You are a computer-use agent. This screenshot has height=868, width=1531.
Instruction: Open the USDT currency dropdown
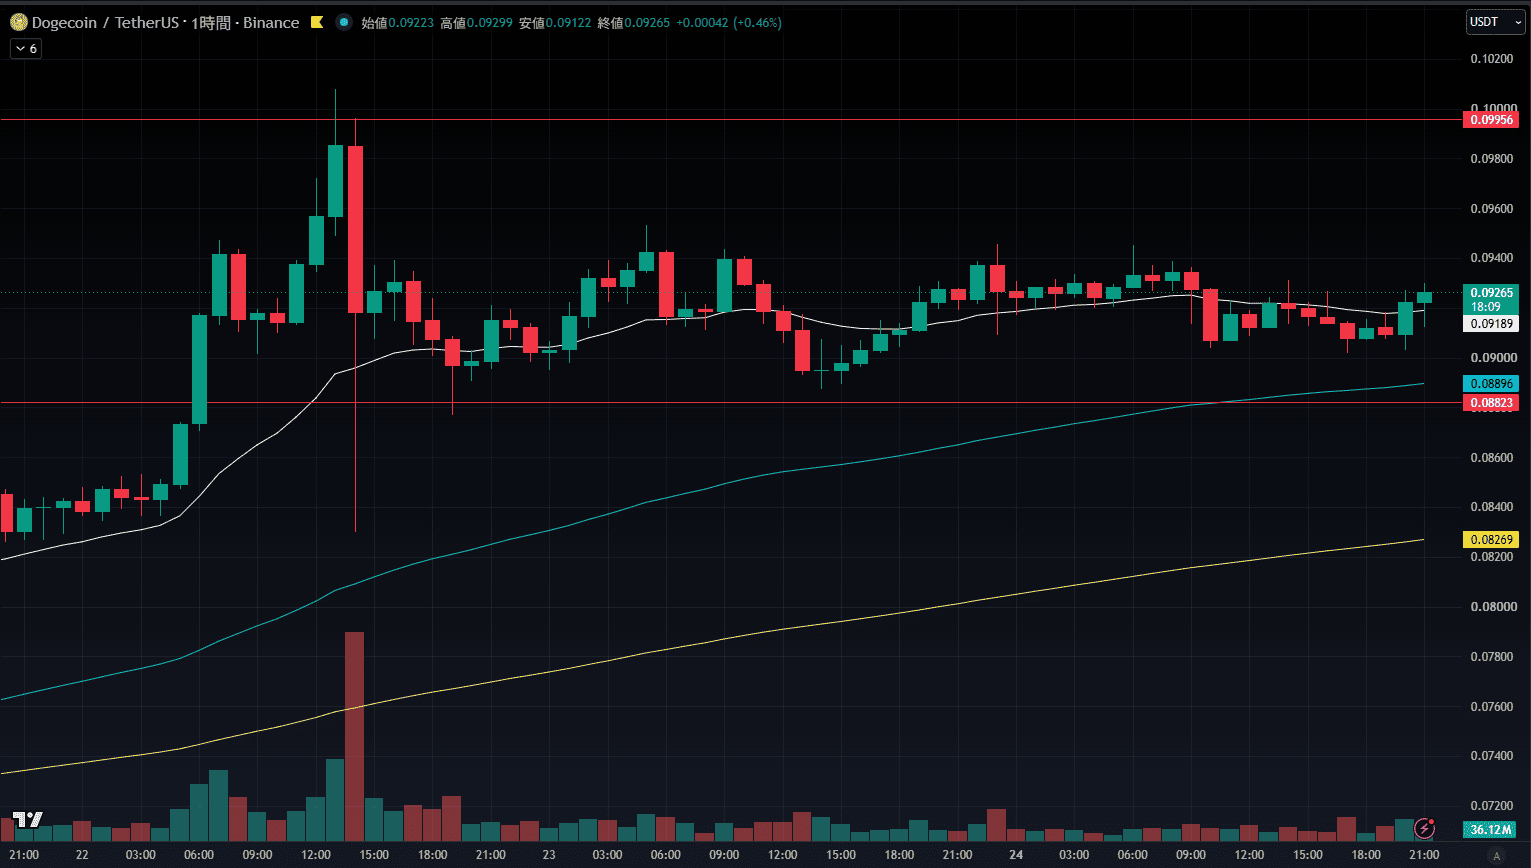[1491, 22]
